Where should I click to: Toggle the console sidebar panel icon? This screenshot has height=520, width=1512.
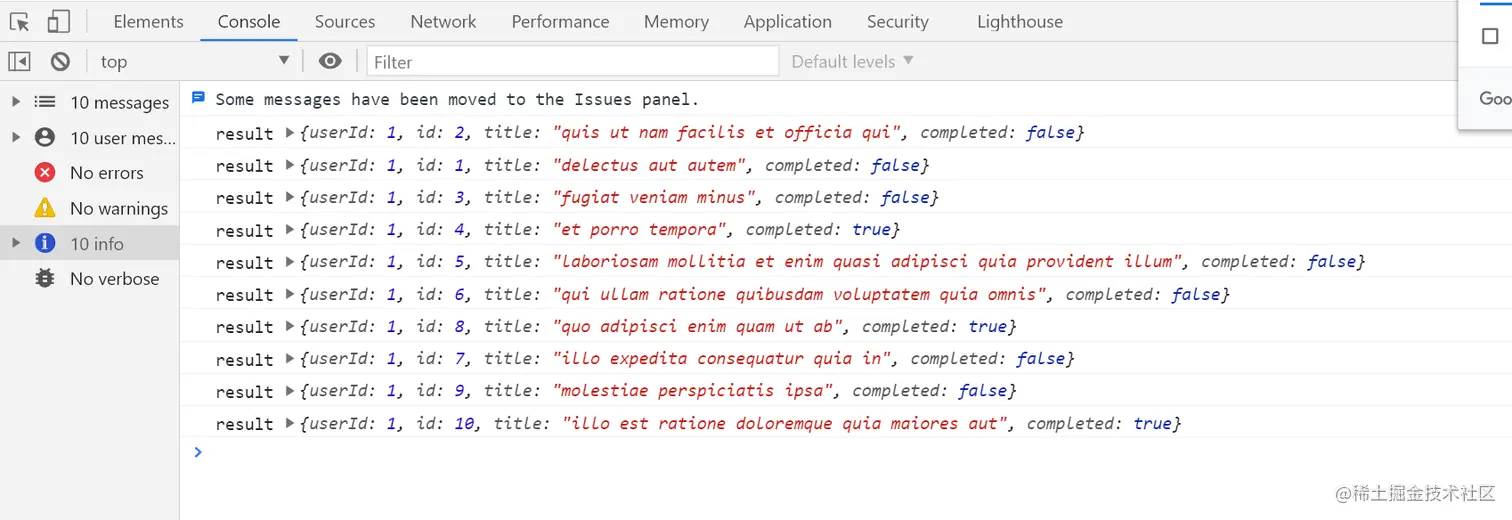point(19,62)
